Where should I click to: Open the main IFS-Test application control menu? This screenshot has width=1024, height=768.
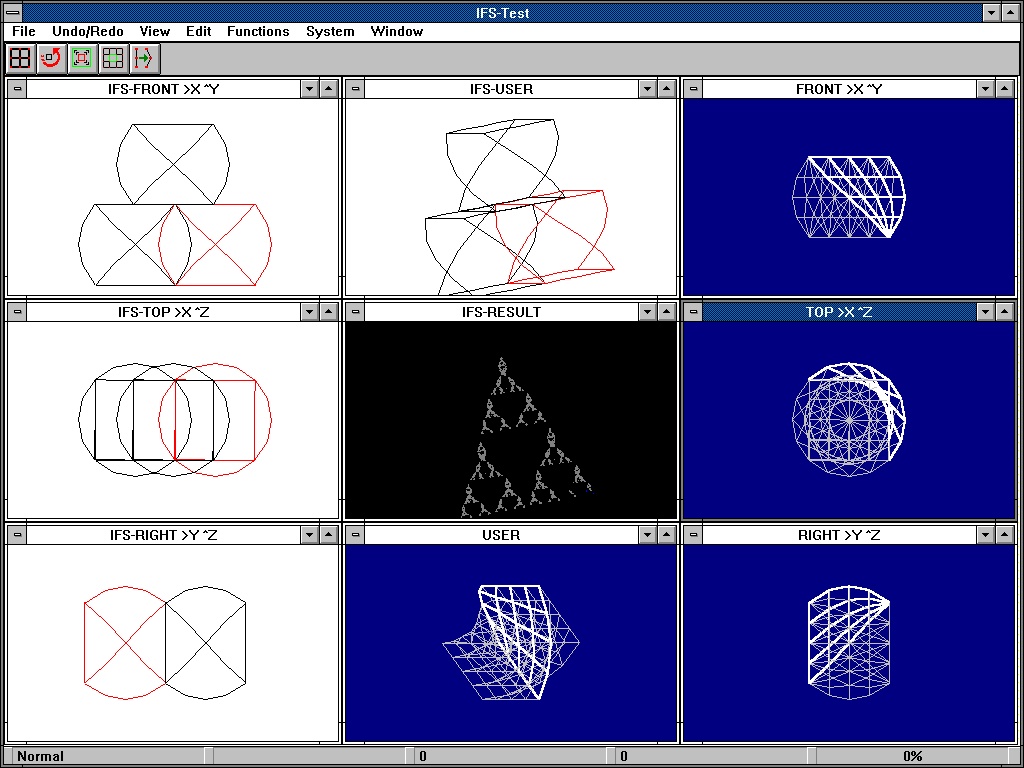coord(12,12)
